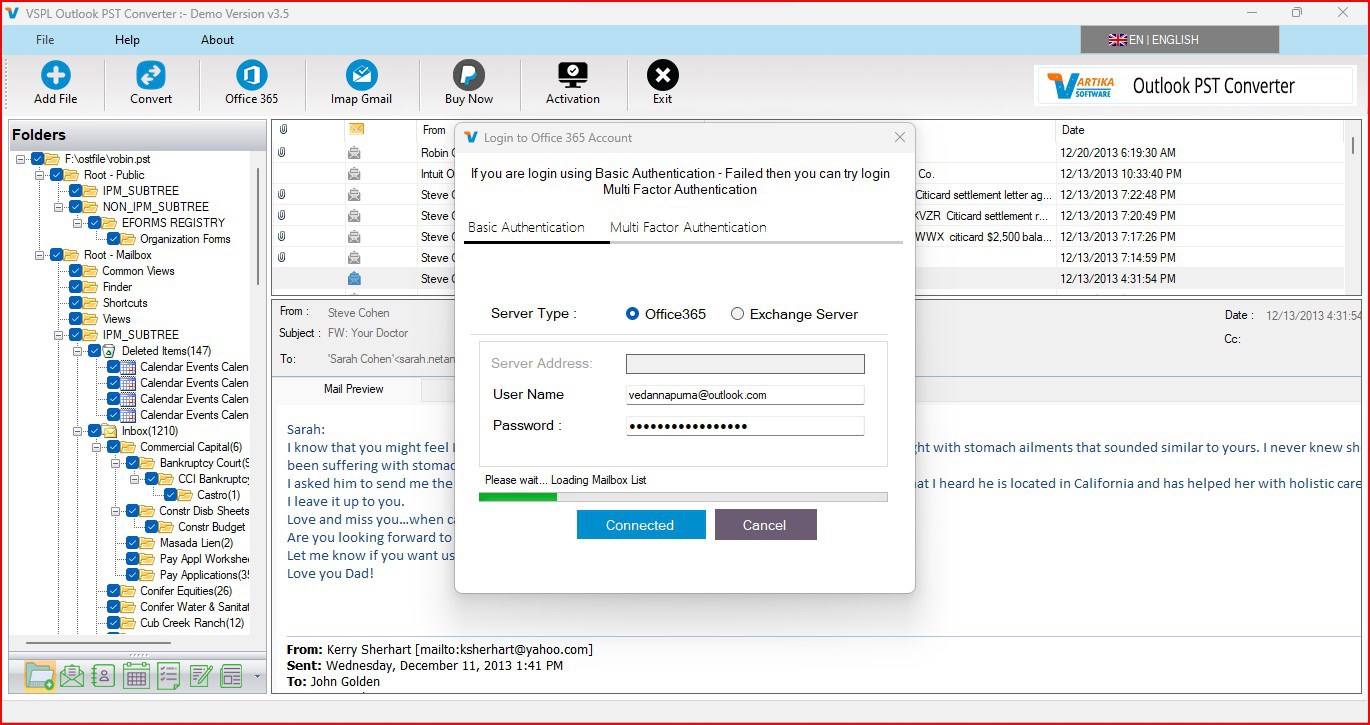1370x725 pixels.
Task: Click the Add File toolbar icon
Action: 55,75
